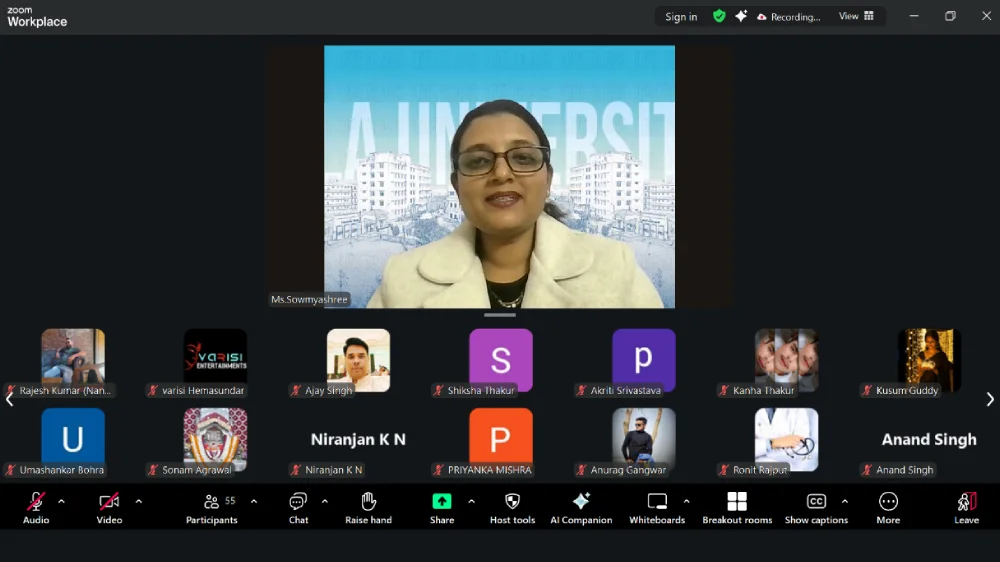Click the Sign in button
Image resolution: width=1000 pixels, height=562 pixels.
[681, 17]
